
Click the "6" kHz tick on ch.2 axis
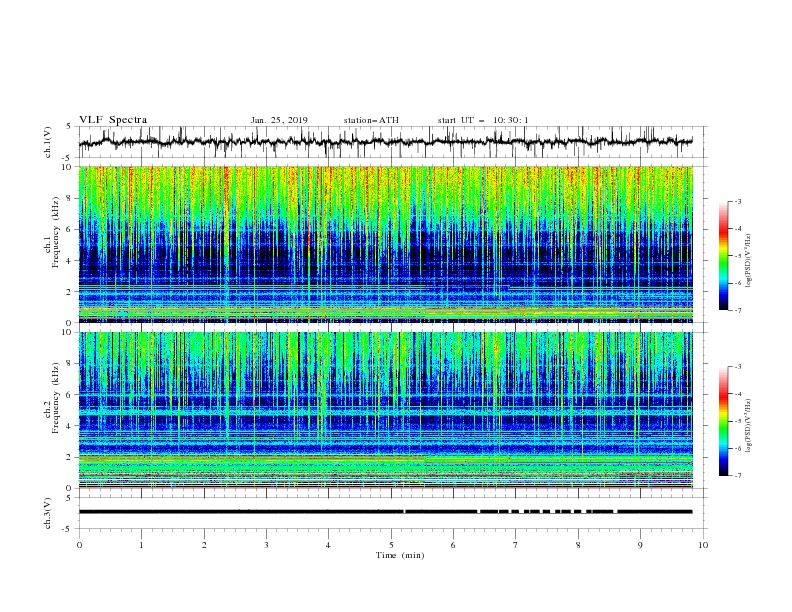click(x=71, y=395)
